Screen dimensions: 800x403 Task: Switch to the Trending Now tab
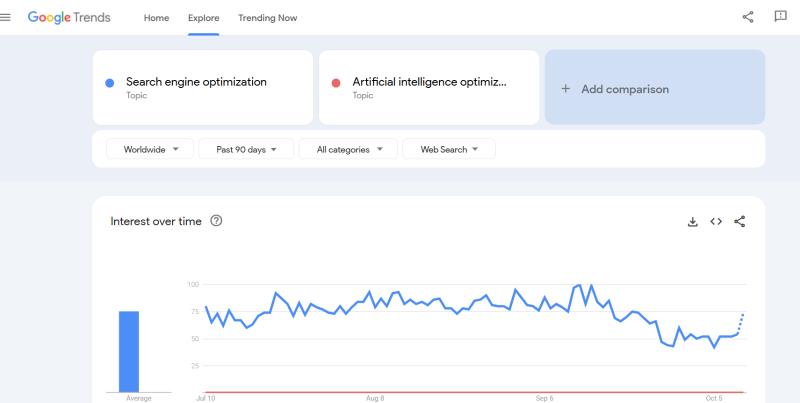point(267,18)
